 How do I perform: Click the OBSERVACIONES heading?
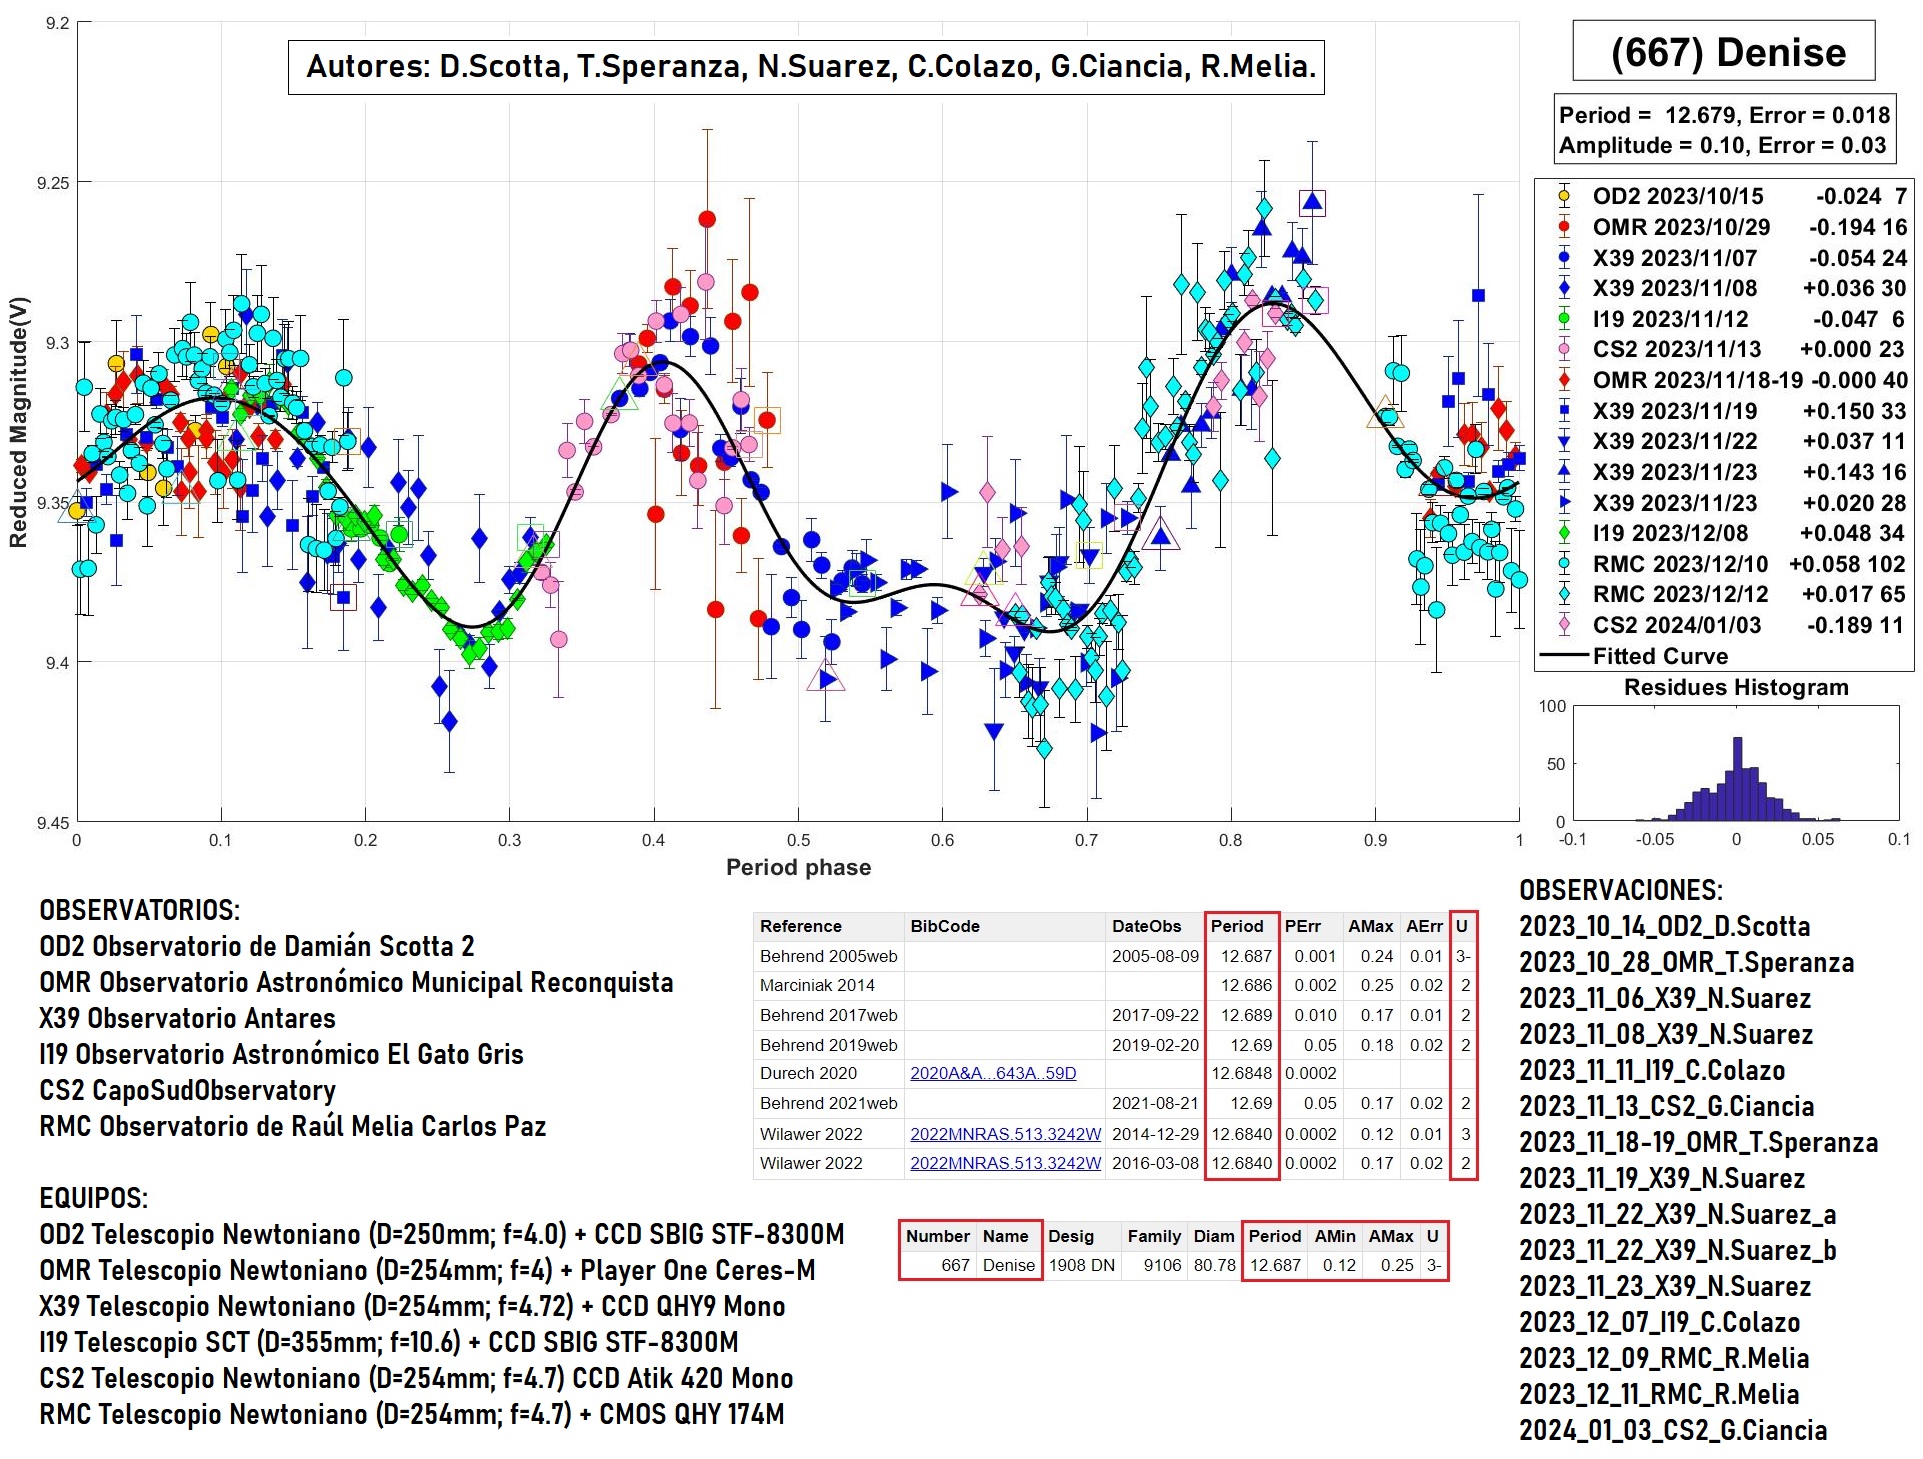[x=1620, y=890]
